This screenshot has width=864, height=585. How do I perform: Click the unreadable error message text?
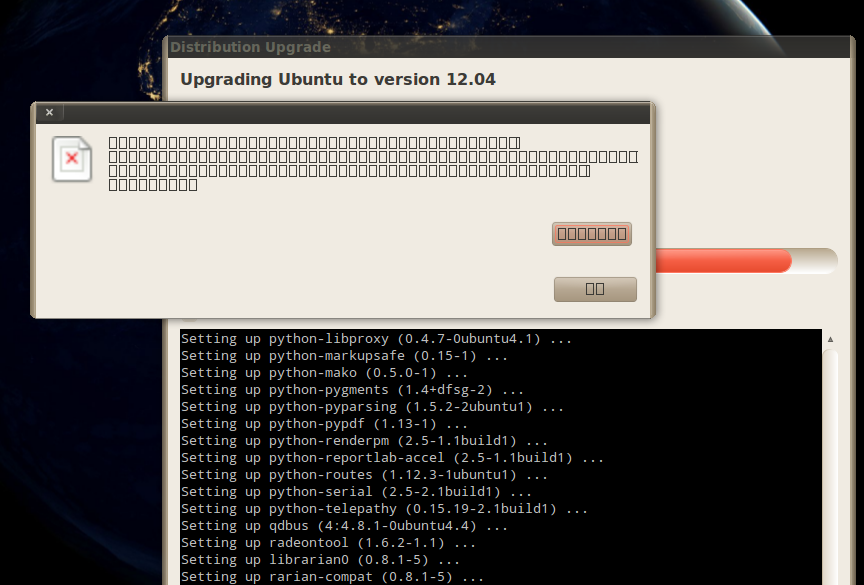[x=370, y=164]
